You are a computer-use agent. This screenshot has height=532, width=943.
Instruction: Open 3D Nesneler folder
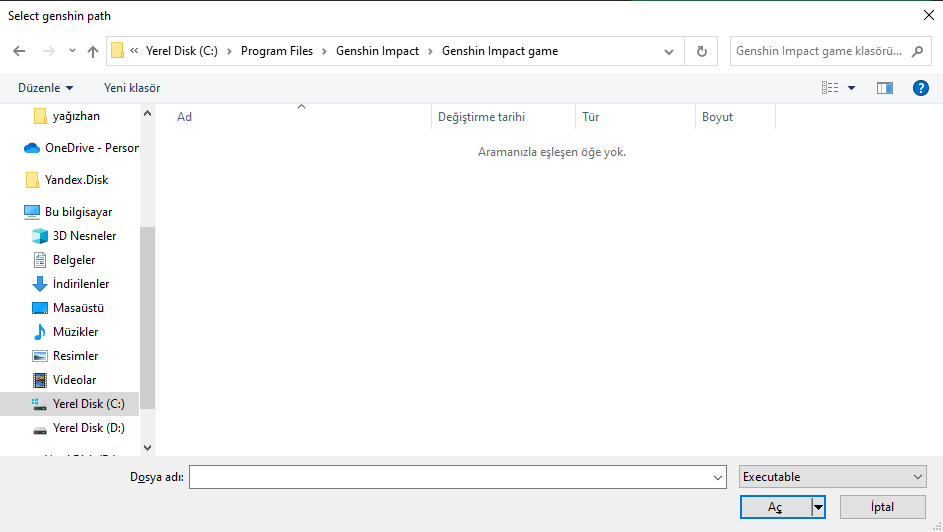[x=84, y=236]
